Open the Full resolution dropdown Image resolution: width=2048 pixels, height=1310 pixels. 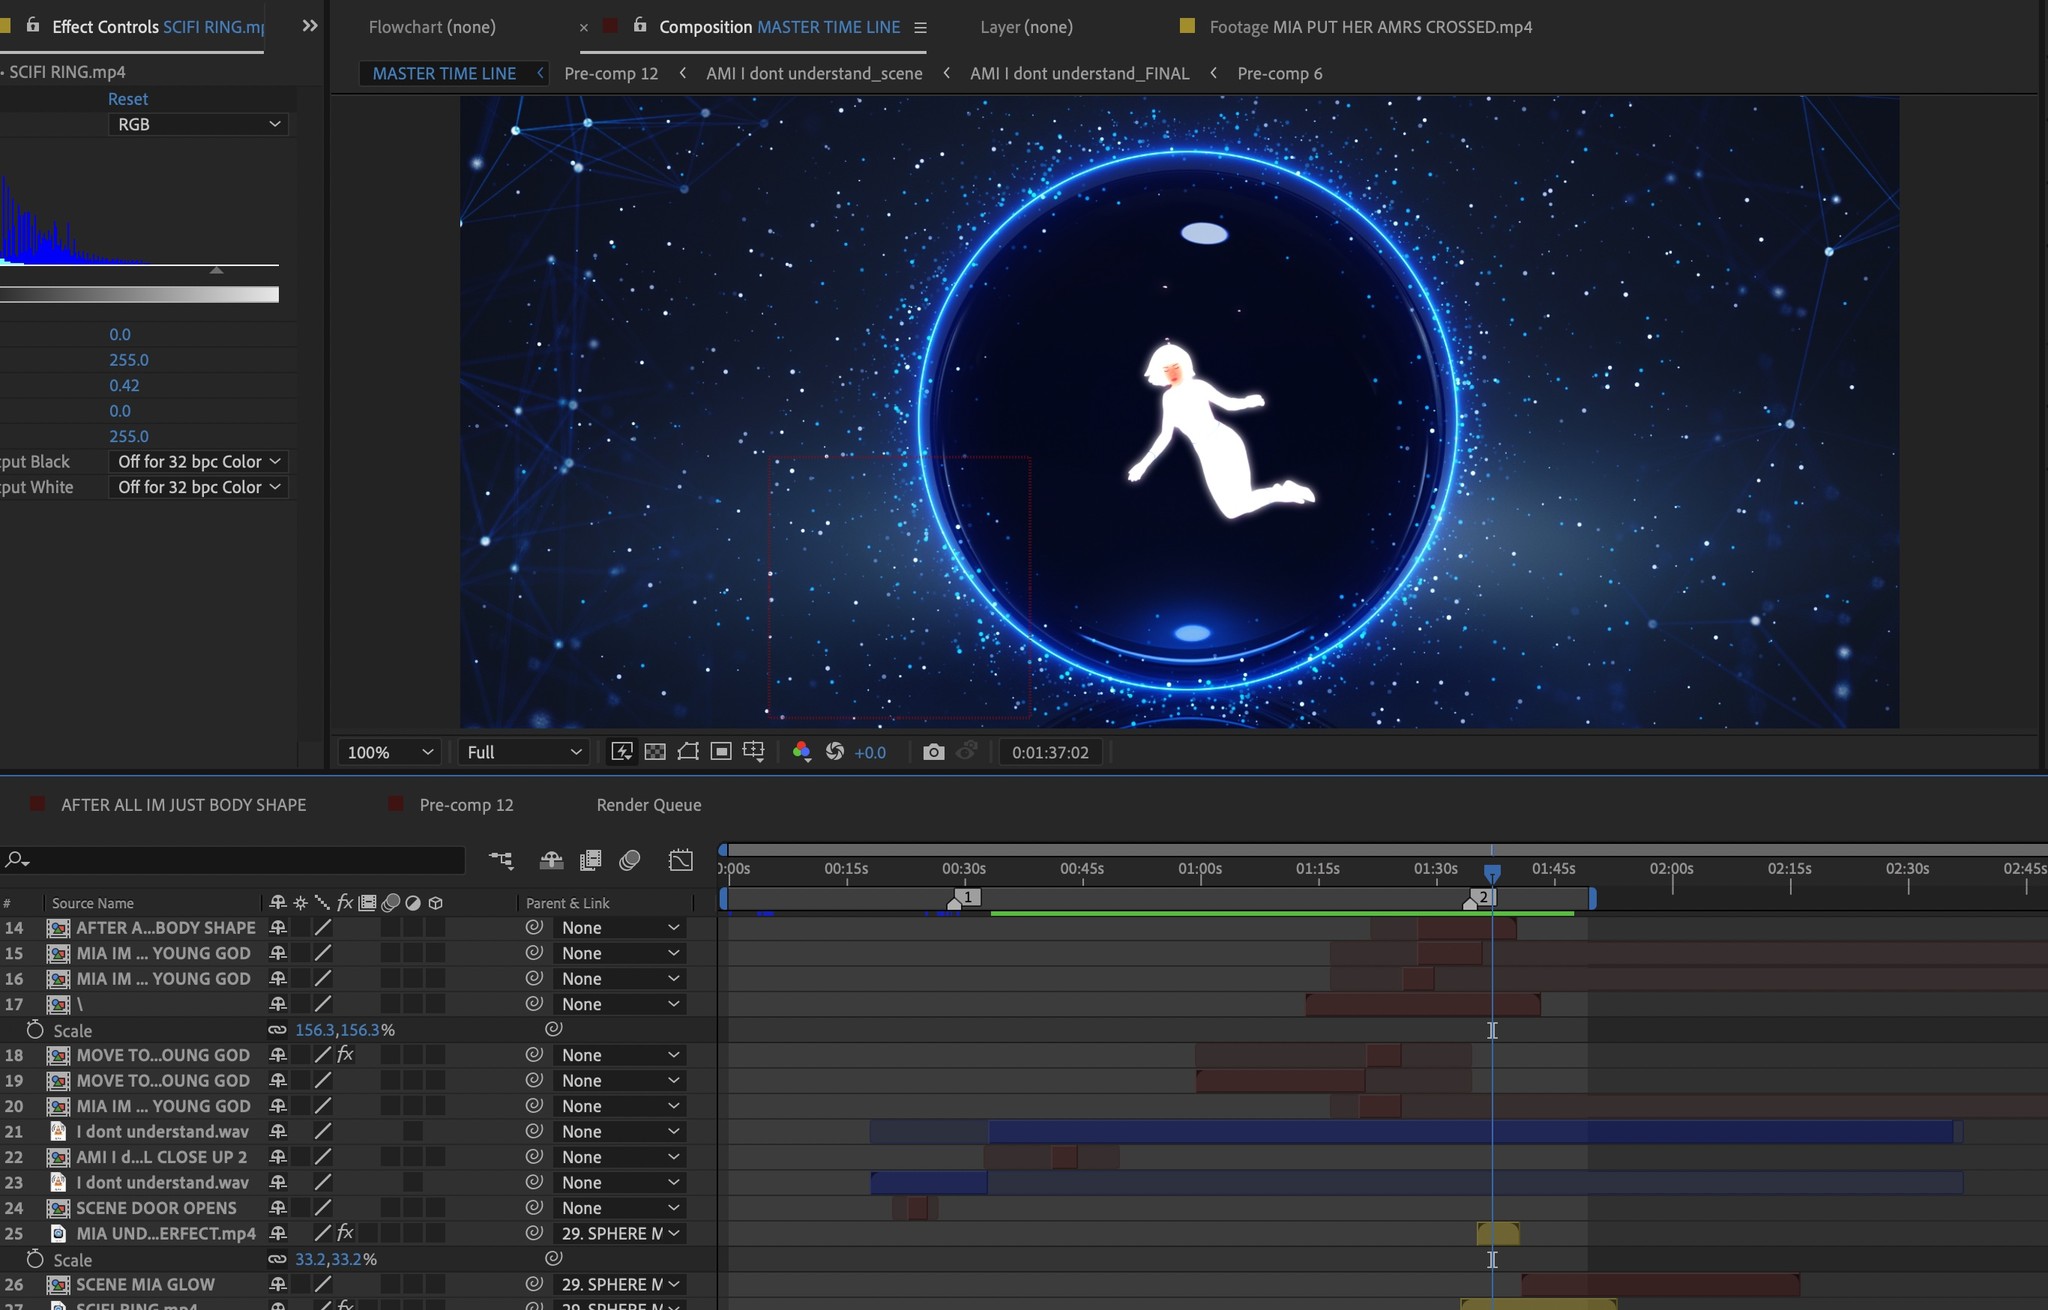tap(523, 752)
